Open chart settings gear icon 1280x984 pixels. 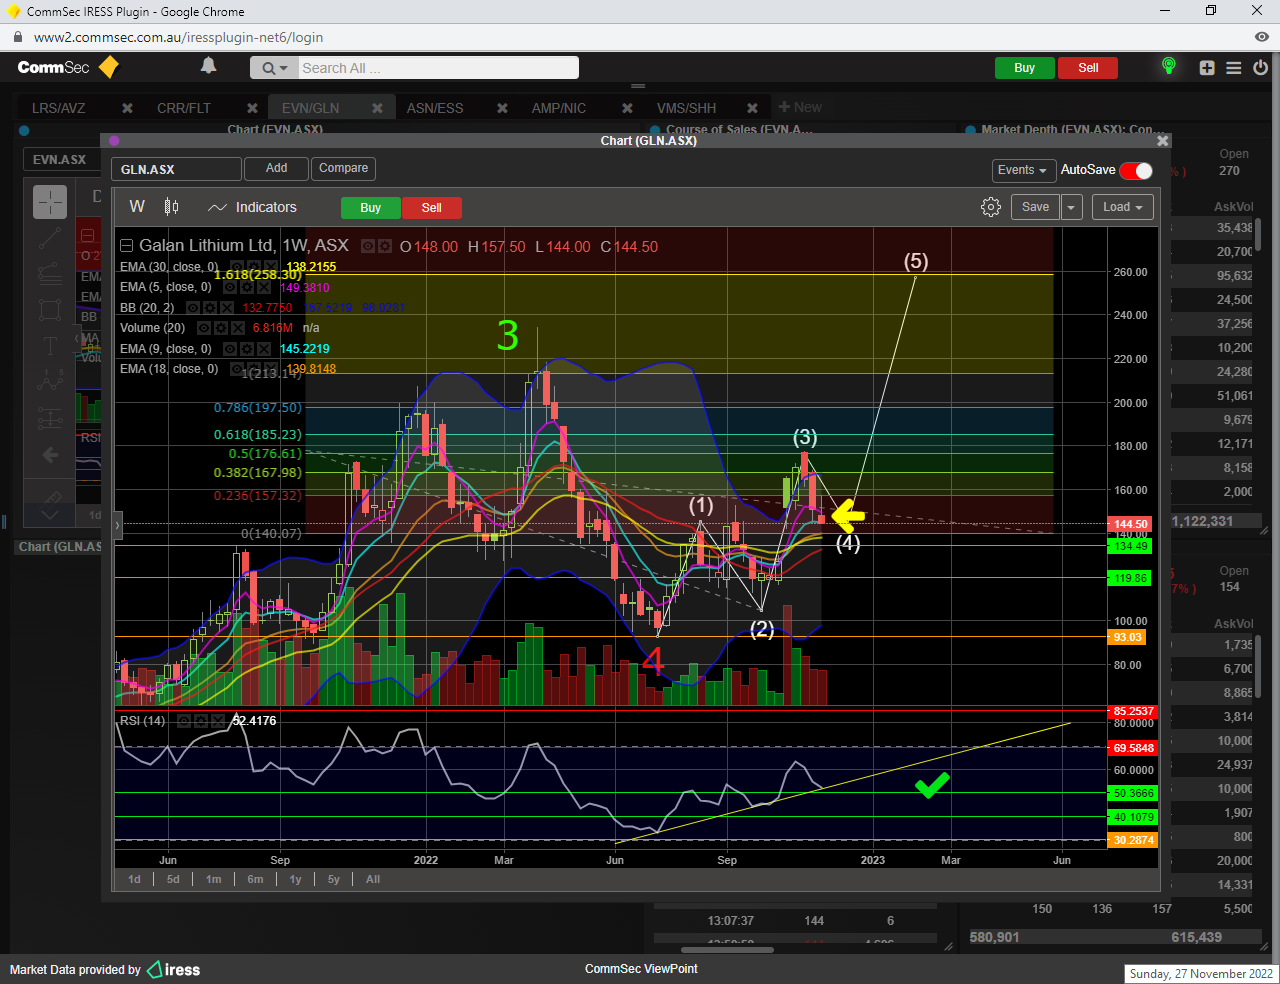(x=991, y=207)
